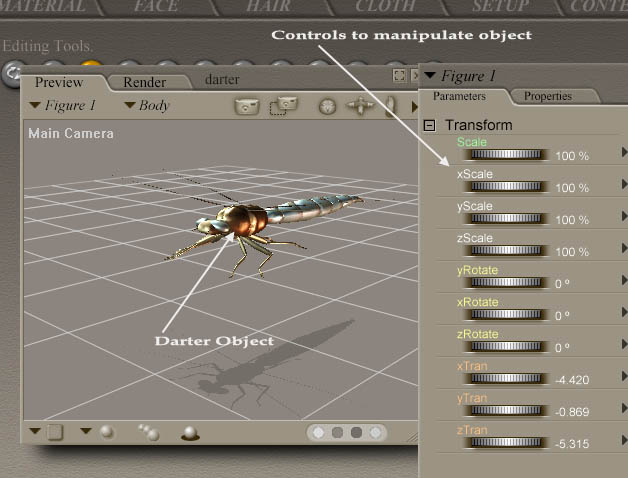
Task: Open the yTran dial options arrow
Action: click(624, 408)
